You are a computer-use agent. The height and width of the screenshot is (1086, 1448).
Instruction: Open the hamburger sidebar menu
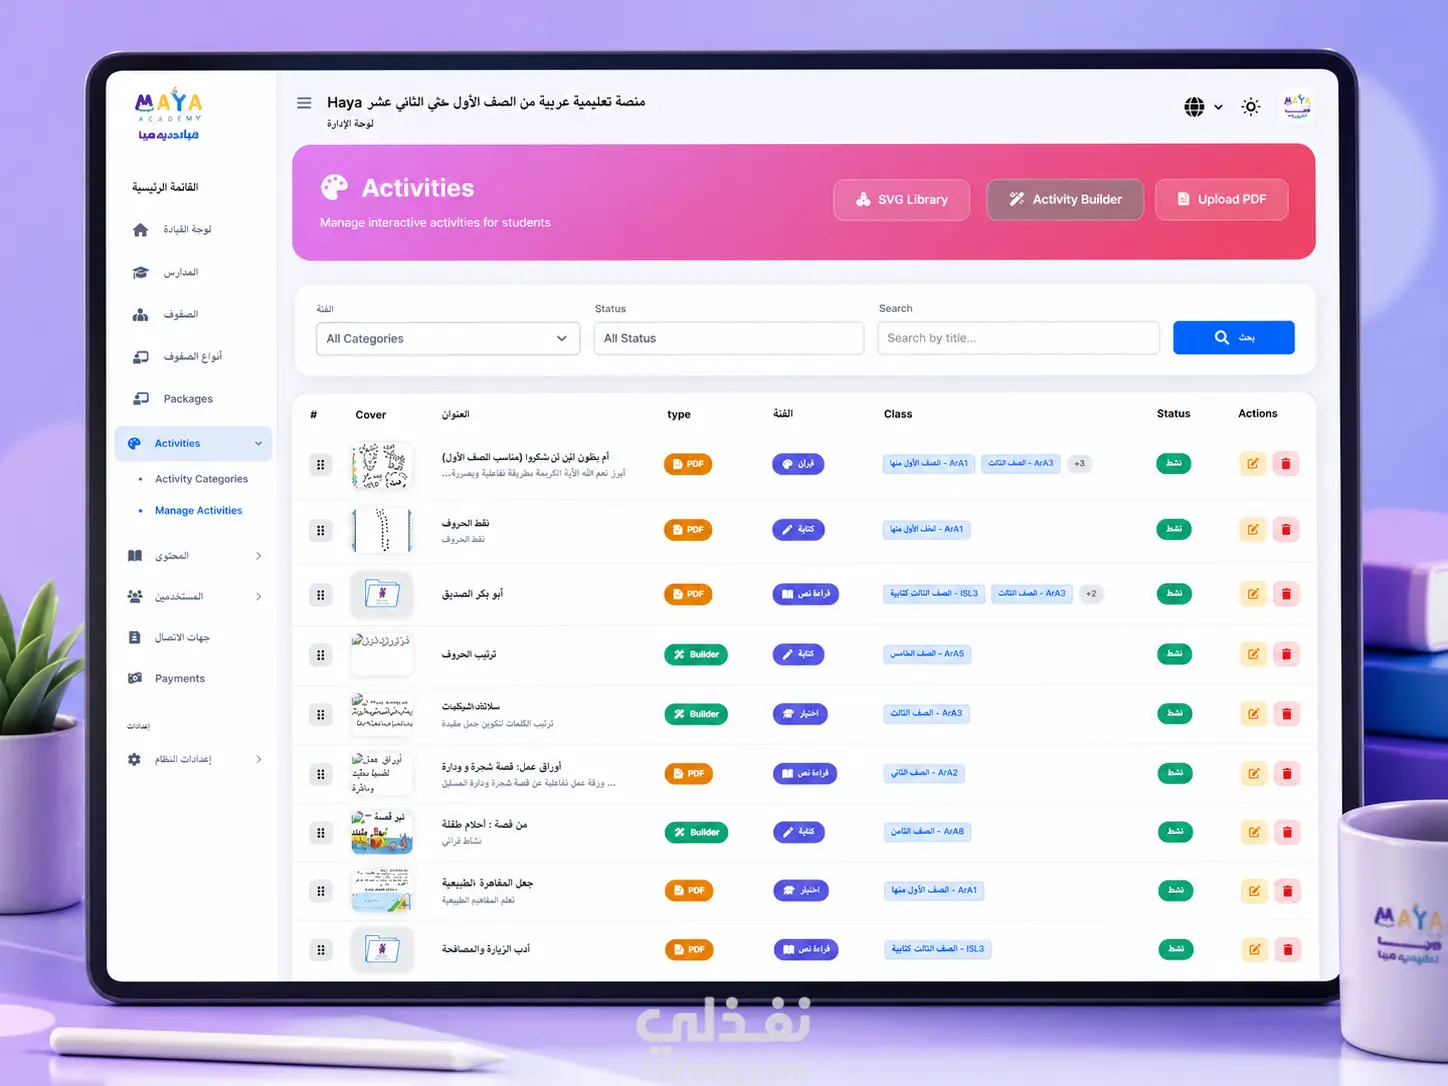tap(304, 103)
